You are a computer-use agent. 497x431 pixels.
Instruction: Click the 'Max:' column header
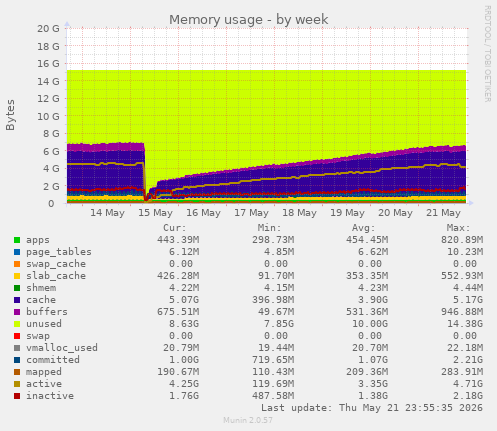pos(458,228)
